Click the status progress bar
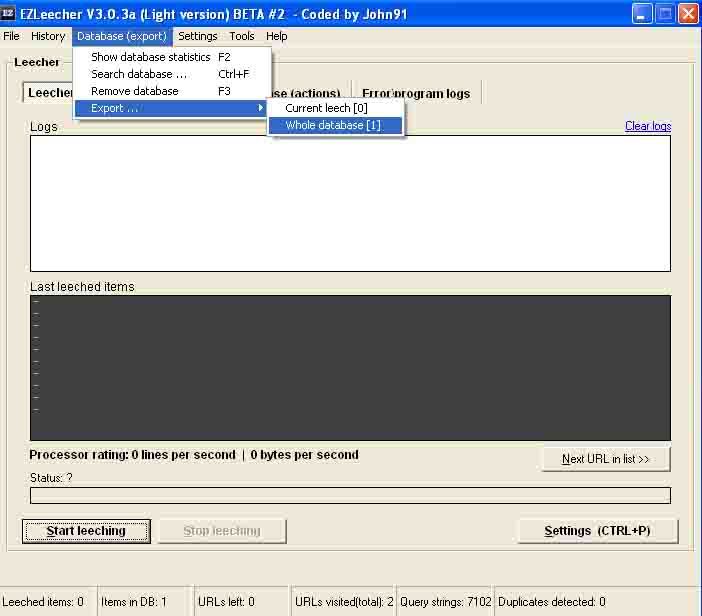Image resolution: width=702 pixels, height=616 pixels. click(350, 496)
